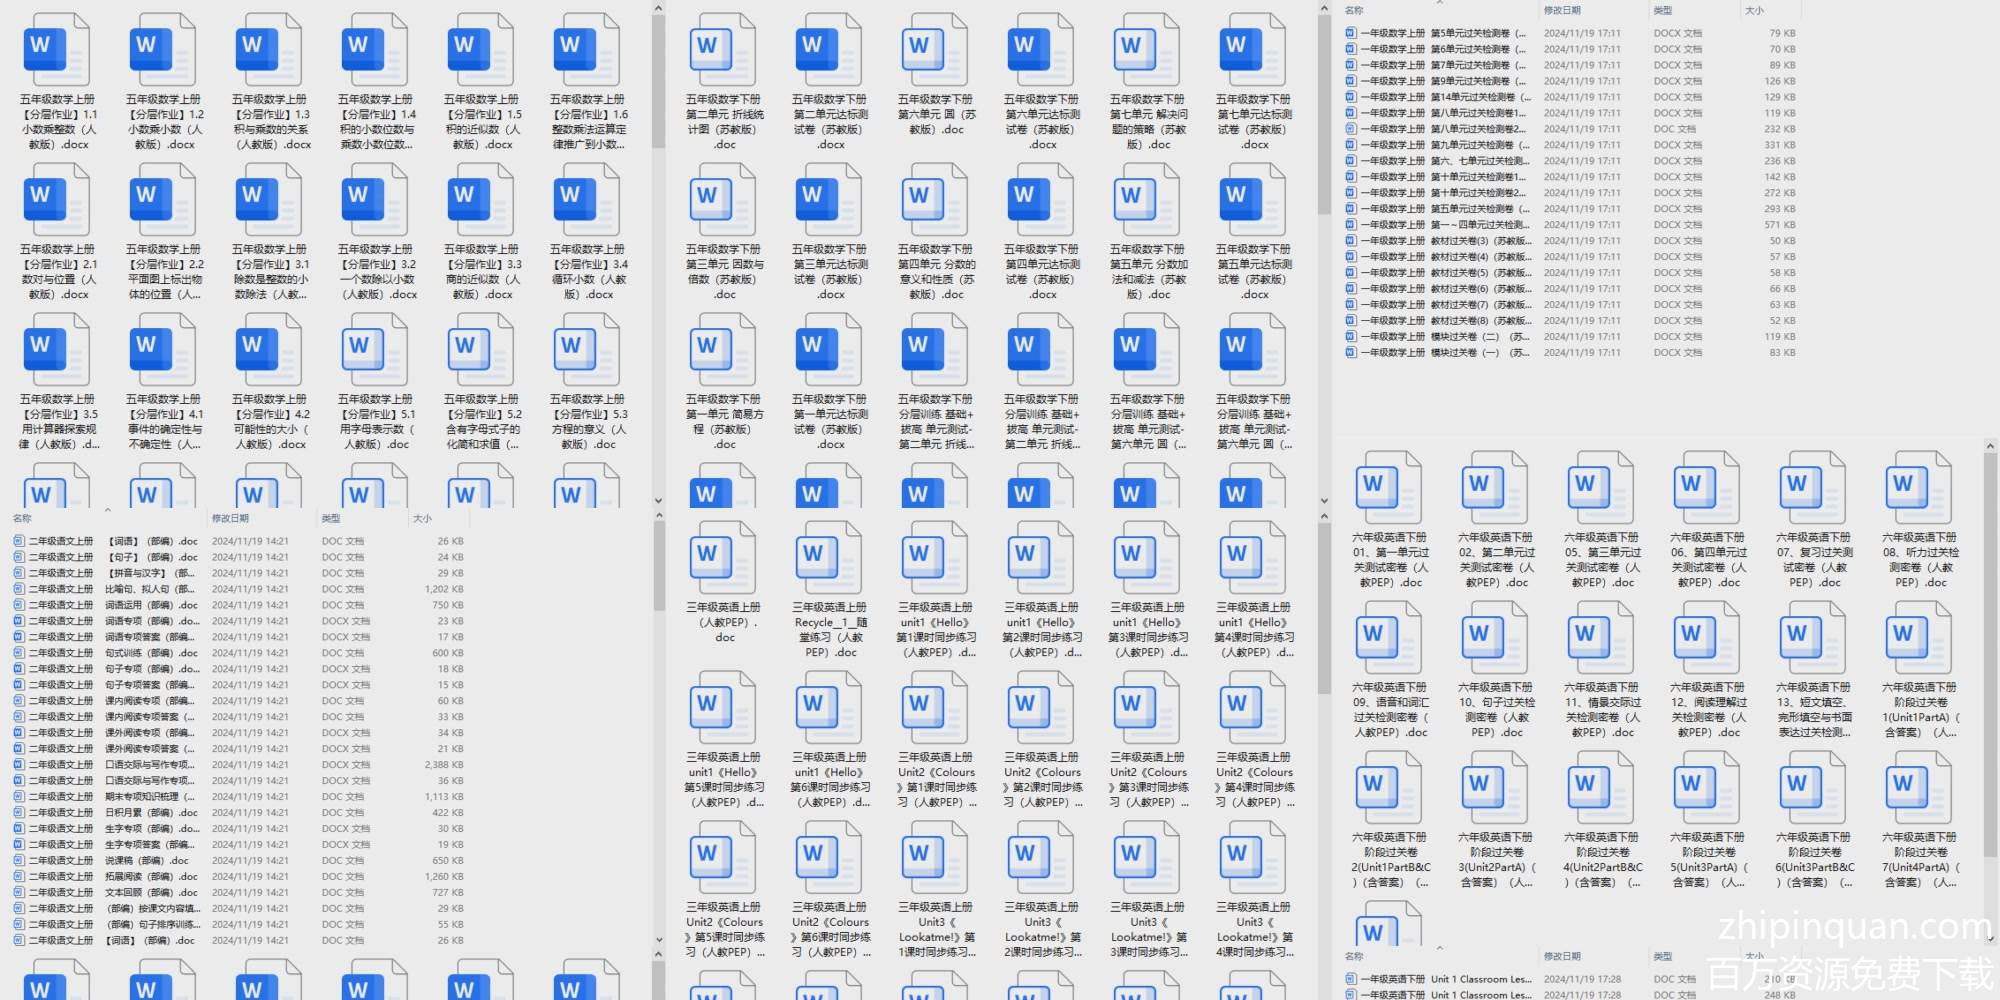
Task: Click scroll-up arrow of 五年级数学上册 icon pane
Action: [658, 8]
